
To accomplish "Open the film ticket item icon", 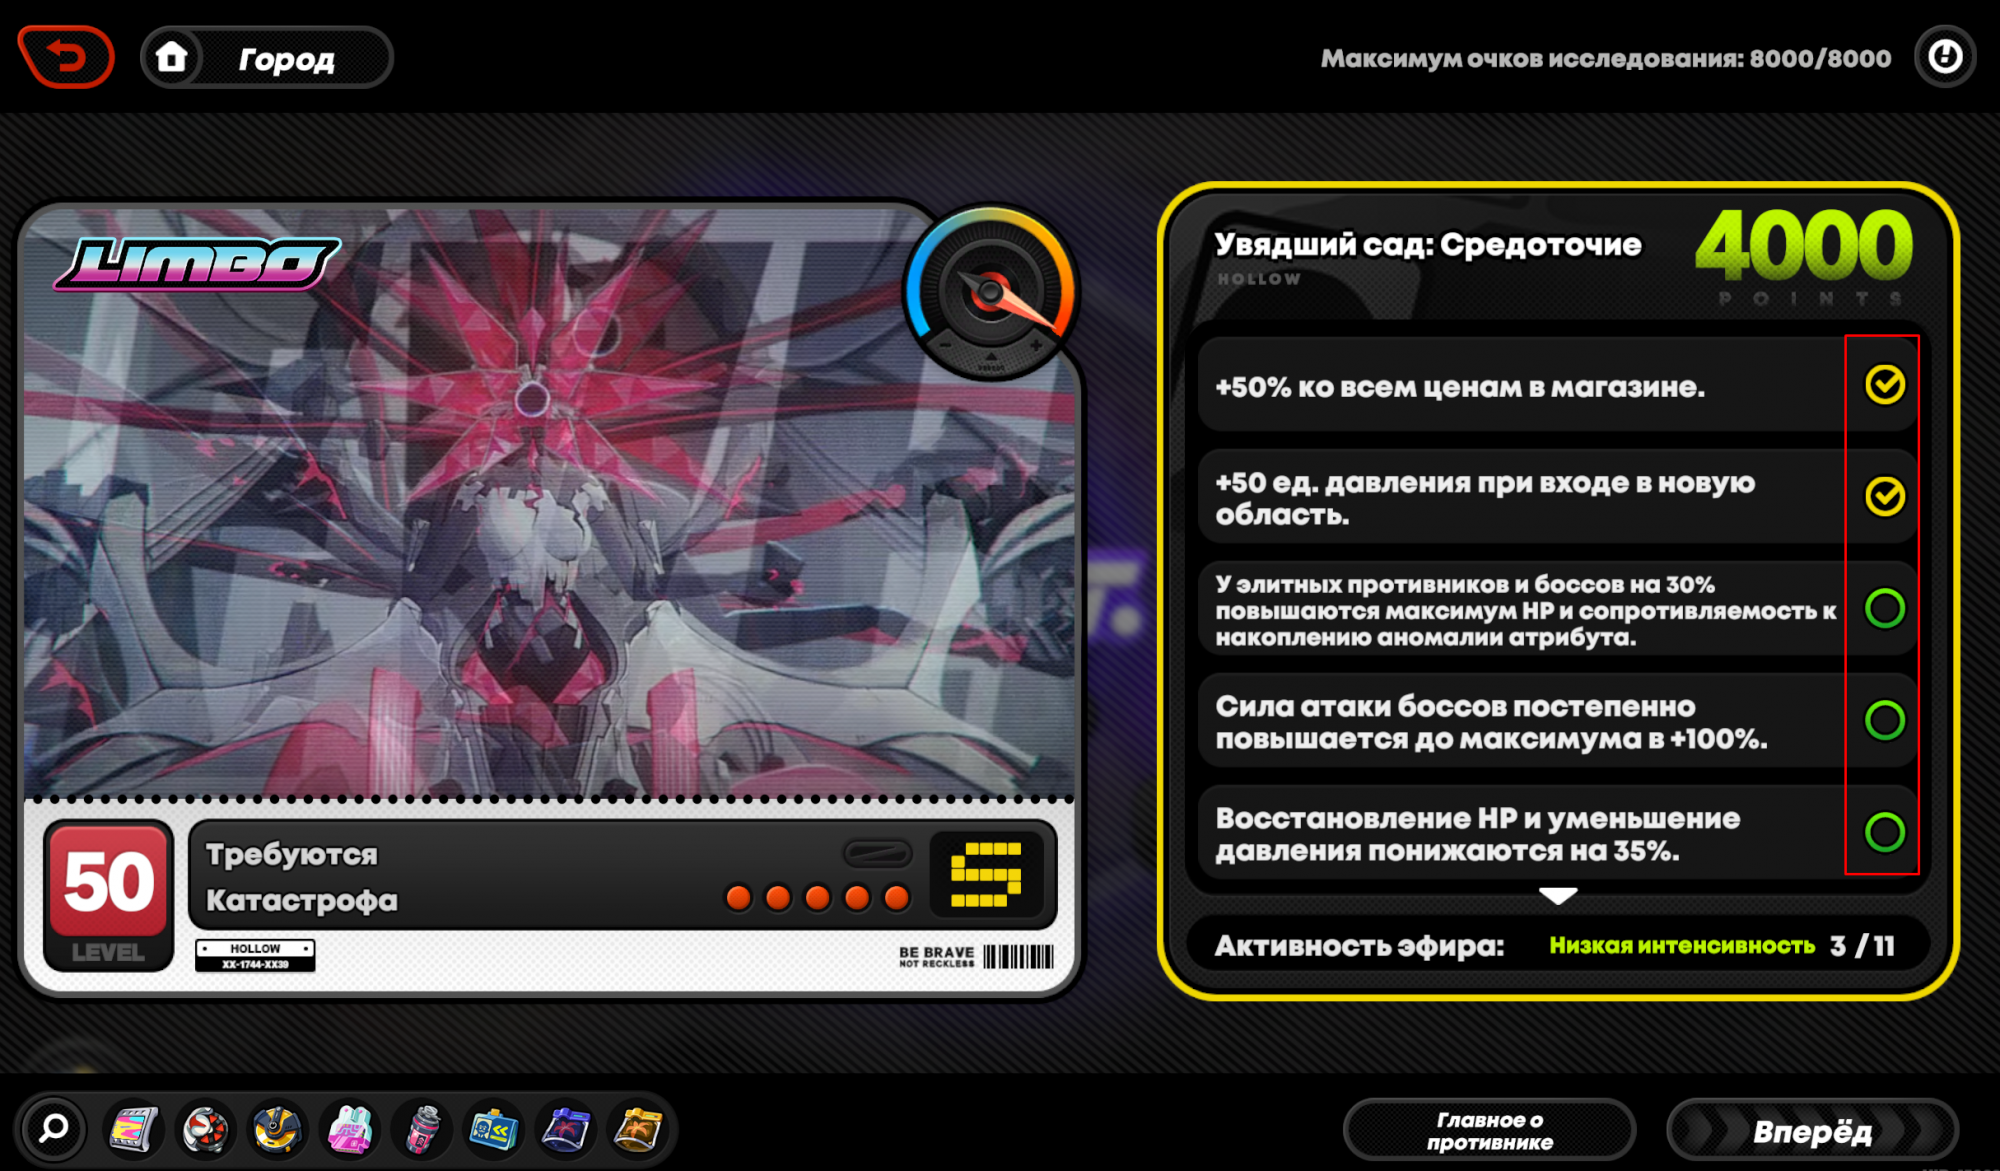I will coord(133,1129).
